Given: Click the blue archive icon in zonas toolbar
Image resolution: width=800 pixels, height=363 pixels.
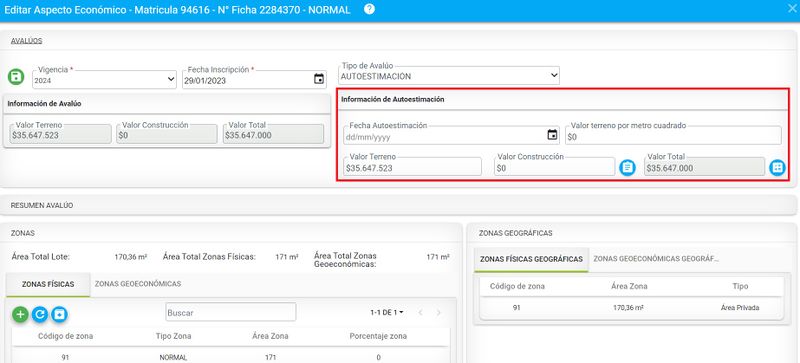Looking at the screenshot, I should tap(59, 314).
